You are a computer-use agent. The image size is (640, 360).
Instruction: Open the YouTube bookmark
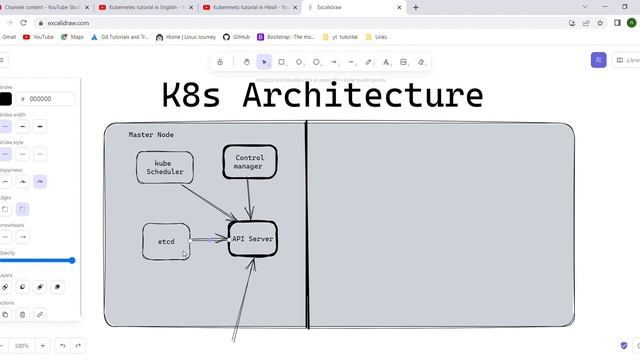coord(38,37)
